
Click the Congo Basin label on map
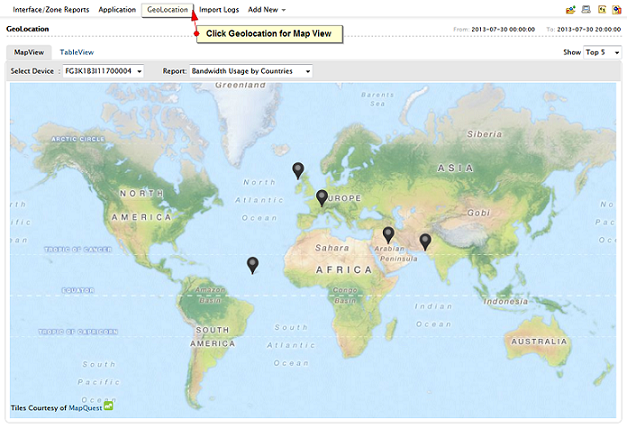tap(345, 295)
